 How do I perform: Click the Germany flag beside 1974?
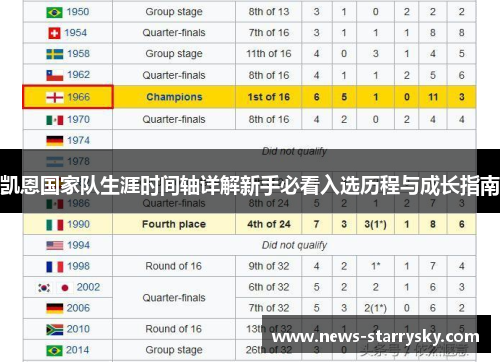coord(55,141)
